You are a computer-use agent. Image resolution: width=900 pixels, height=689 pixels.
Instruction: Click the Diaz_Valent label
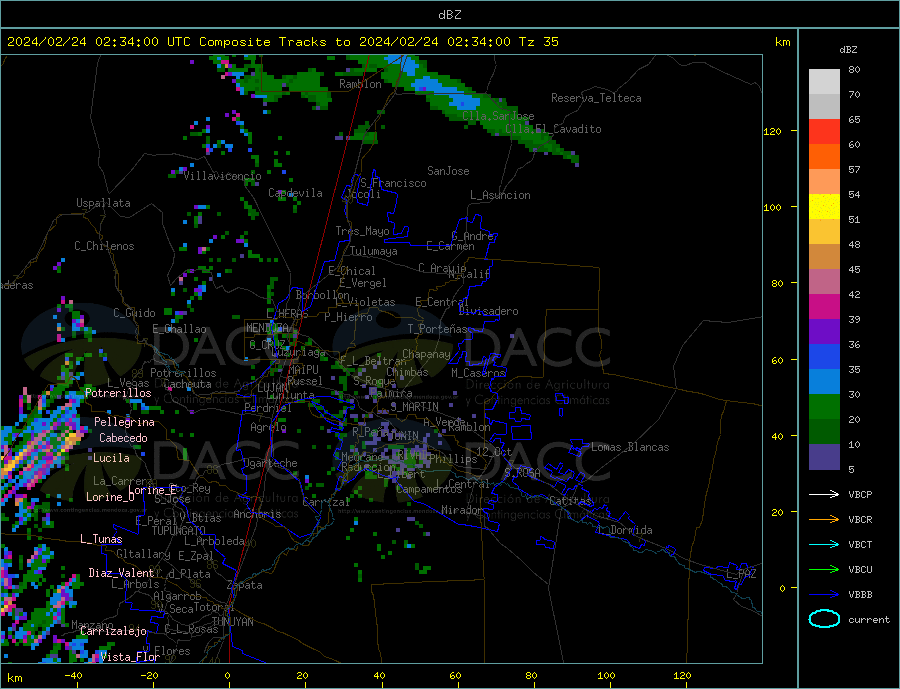(x=121, y=573)
